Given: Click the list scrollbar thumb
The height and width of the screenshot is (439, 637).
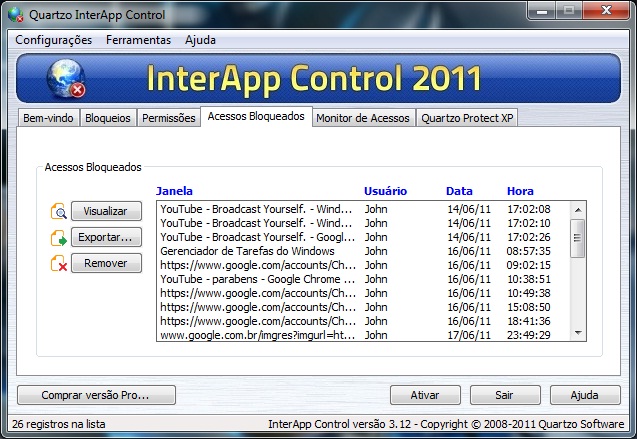Looking at the screenshot, I should tap(577, 238).
